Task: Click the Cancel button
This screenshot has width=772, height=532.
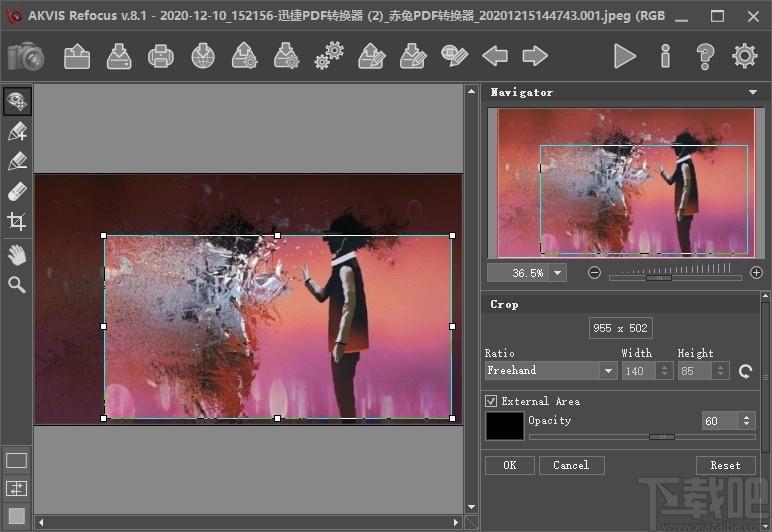Action: [571, 466]
